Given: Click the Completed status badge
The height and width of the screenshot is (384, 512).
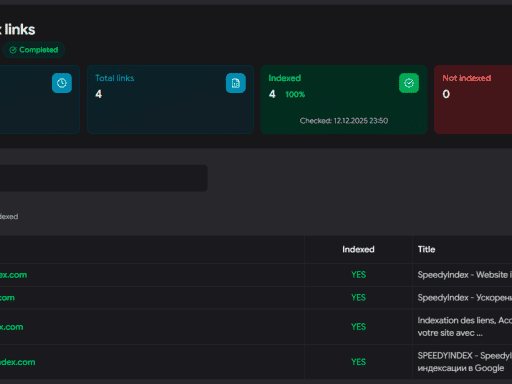Looking at the screenshot, I should 34,50.
